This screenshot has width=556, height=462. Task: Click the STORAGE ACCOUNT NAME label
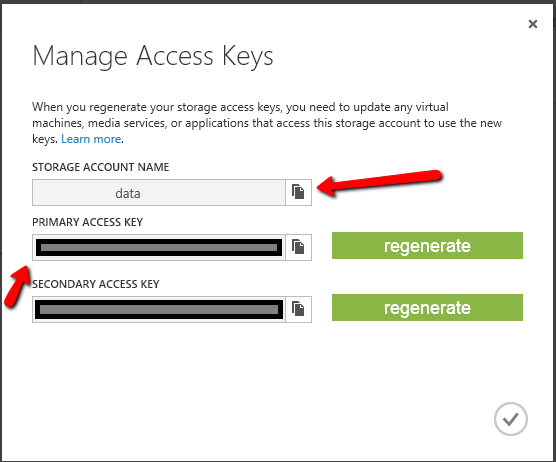click(101, 167)
